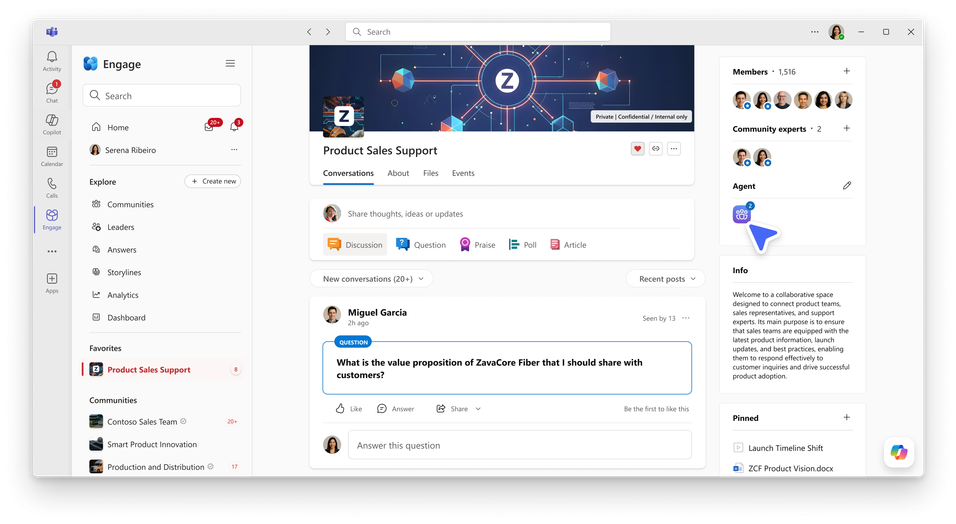
Task: Select the Poll post type
Action: 523,245
